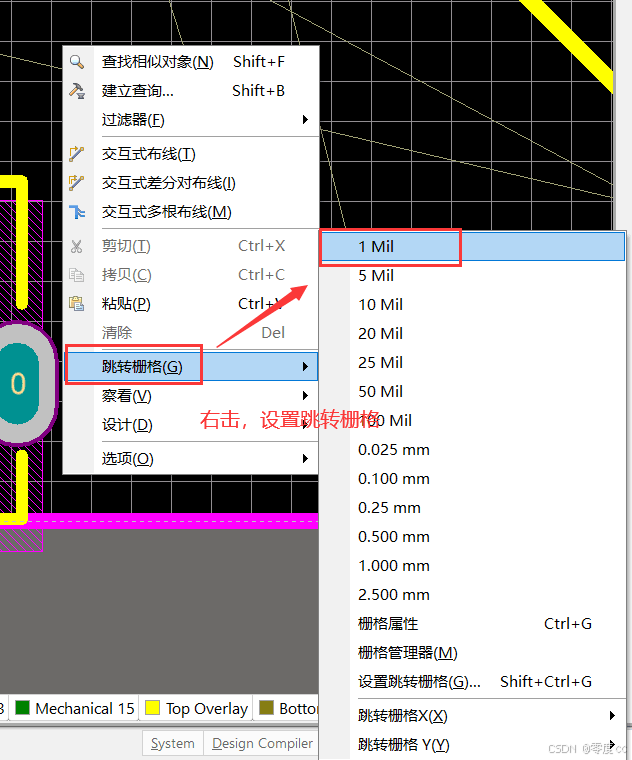Click the interactive routing icon beside 交互式布线
Image resolution: width=632 pixels, height=760 pixels.
[77, 154]
